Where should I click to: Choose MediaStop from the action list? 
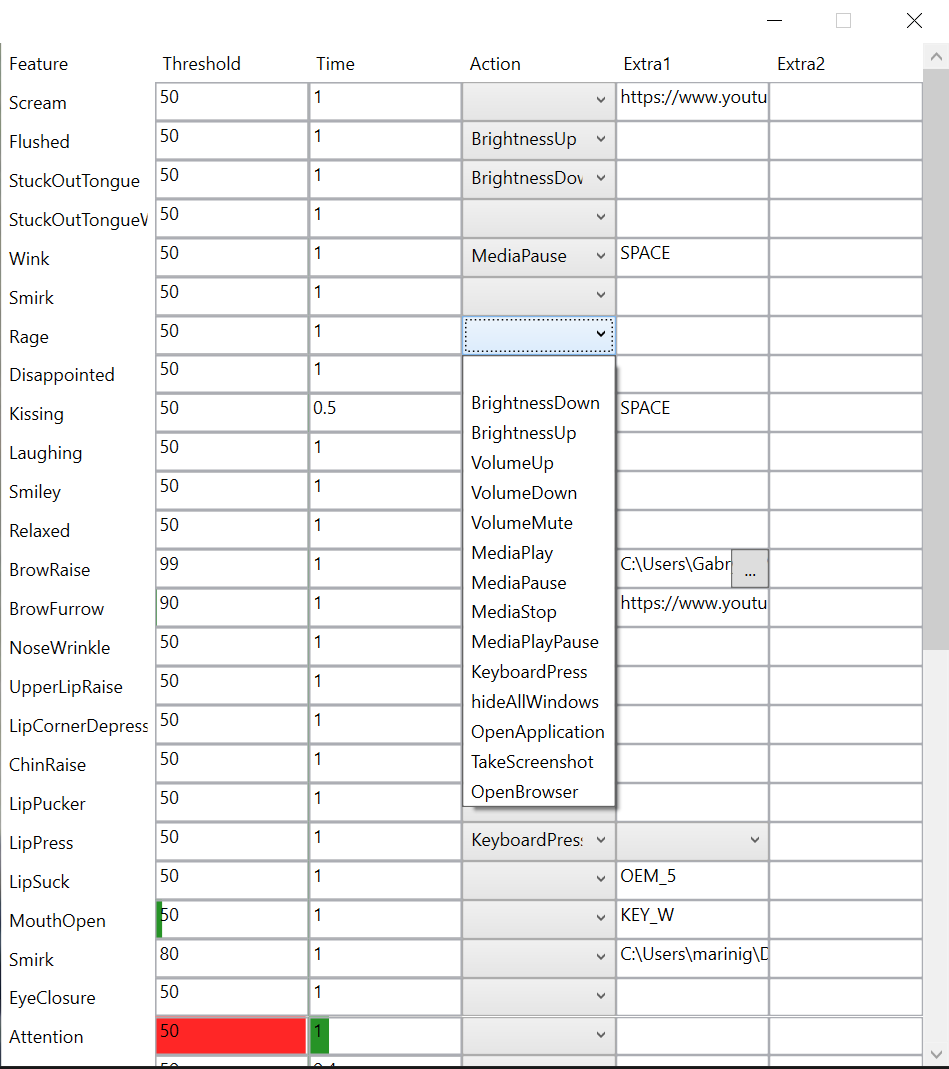[539, 612]
